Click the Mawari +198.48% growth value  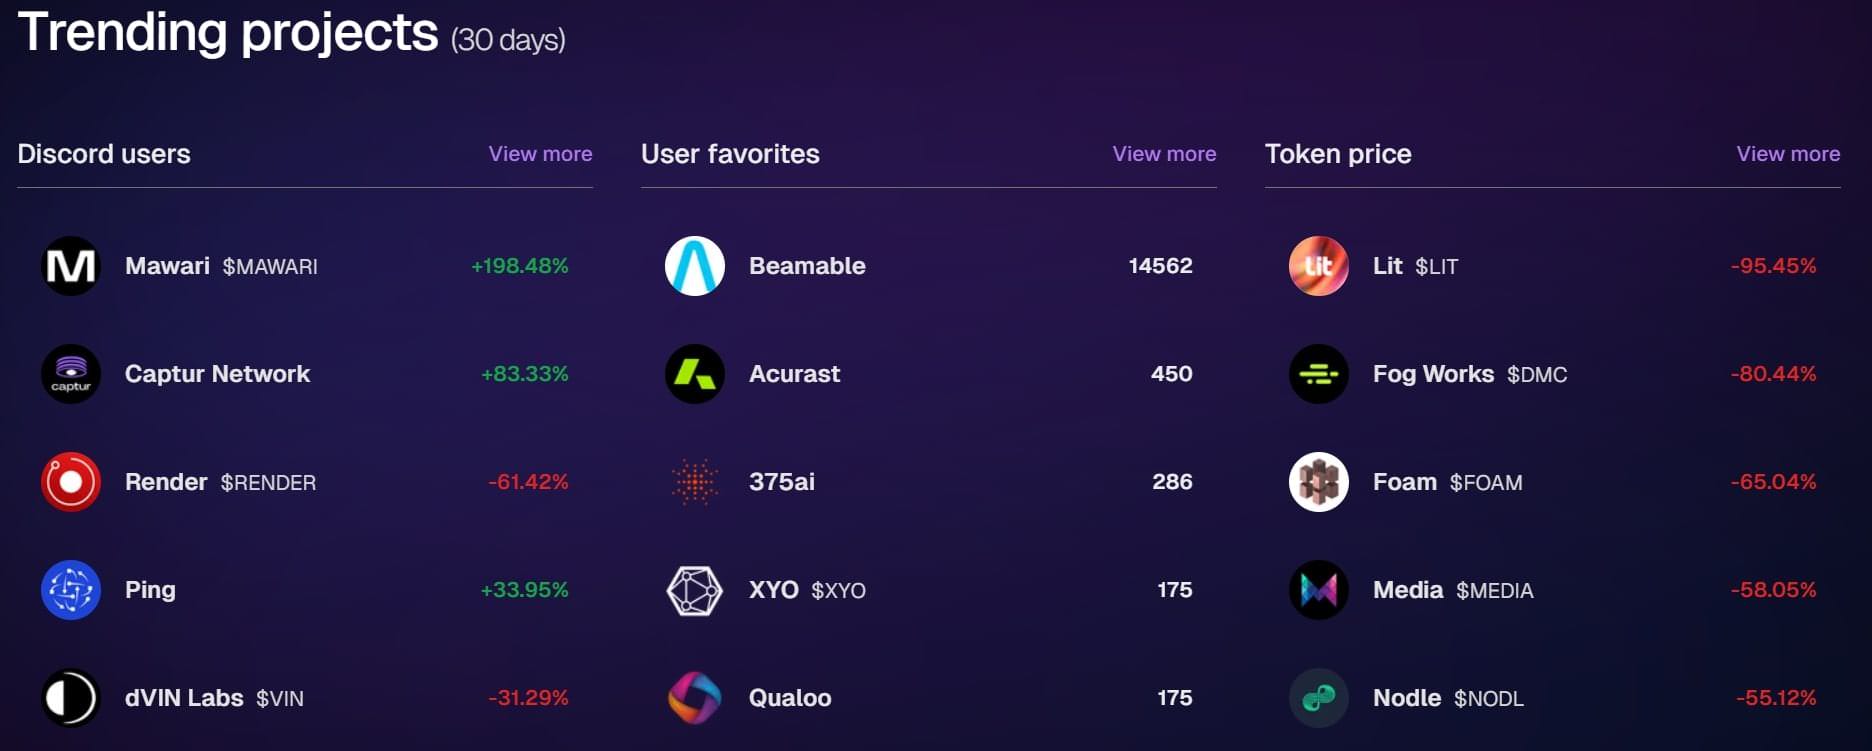[520, 266]
